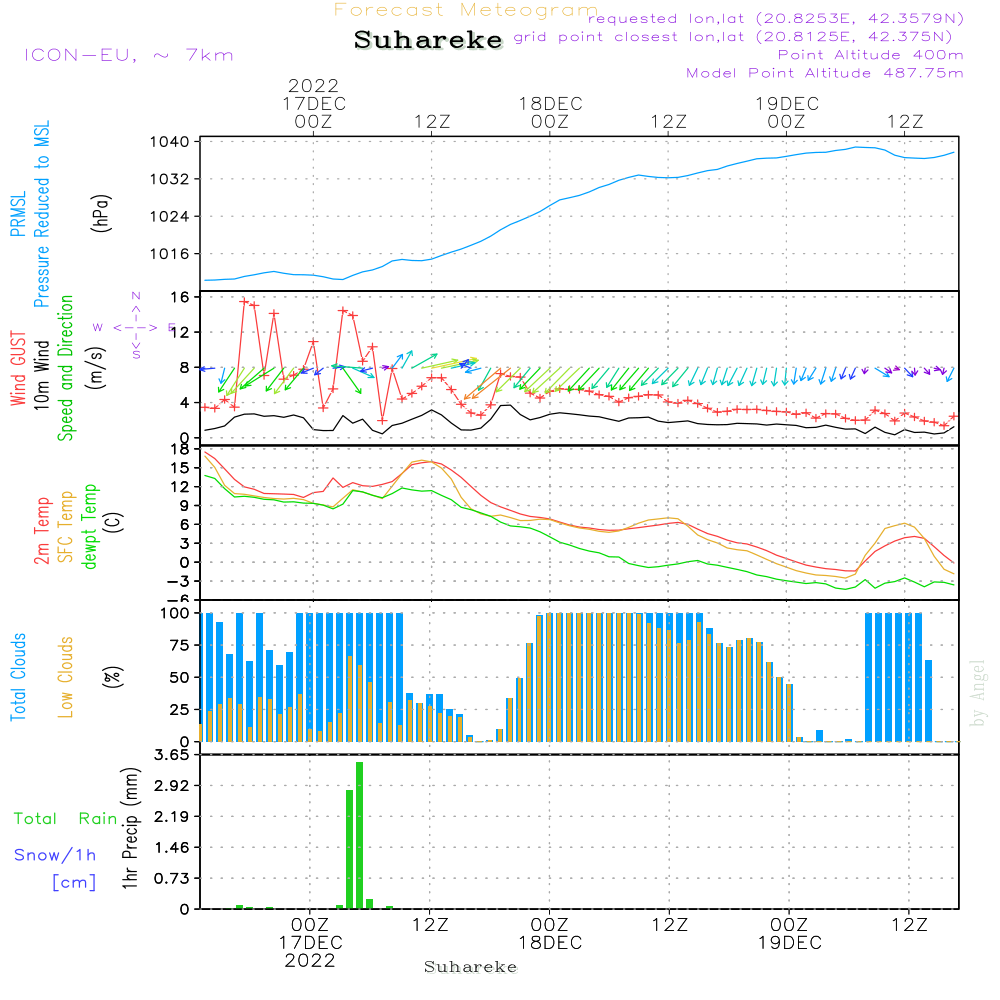Select the green "Speed and Direction" label
The width and height of the screenshot is (1000, 1000).
coord(65,368)
